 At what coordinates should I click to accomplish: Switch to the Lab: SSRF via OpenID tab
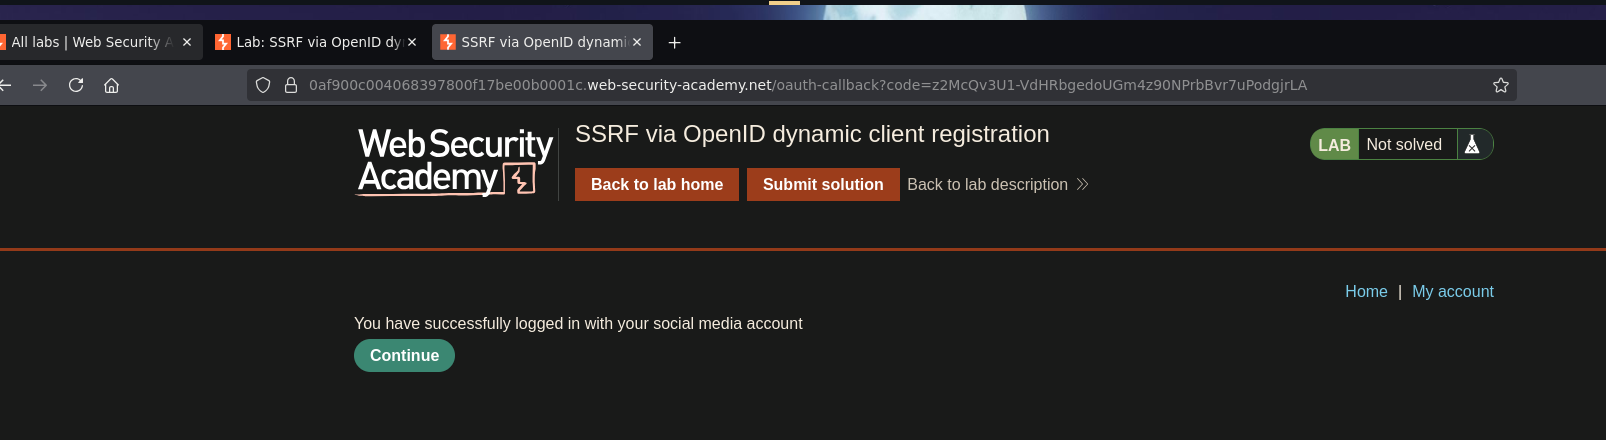[x=317, y=42]
